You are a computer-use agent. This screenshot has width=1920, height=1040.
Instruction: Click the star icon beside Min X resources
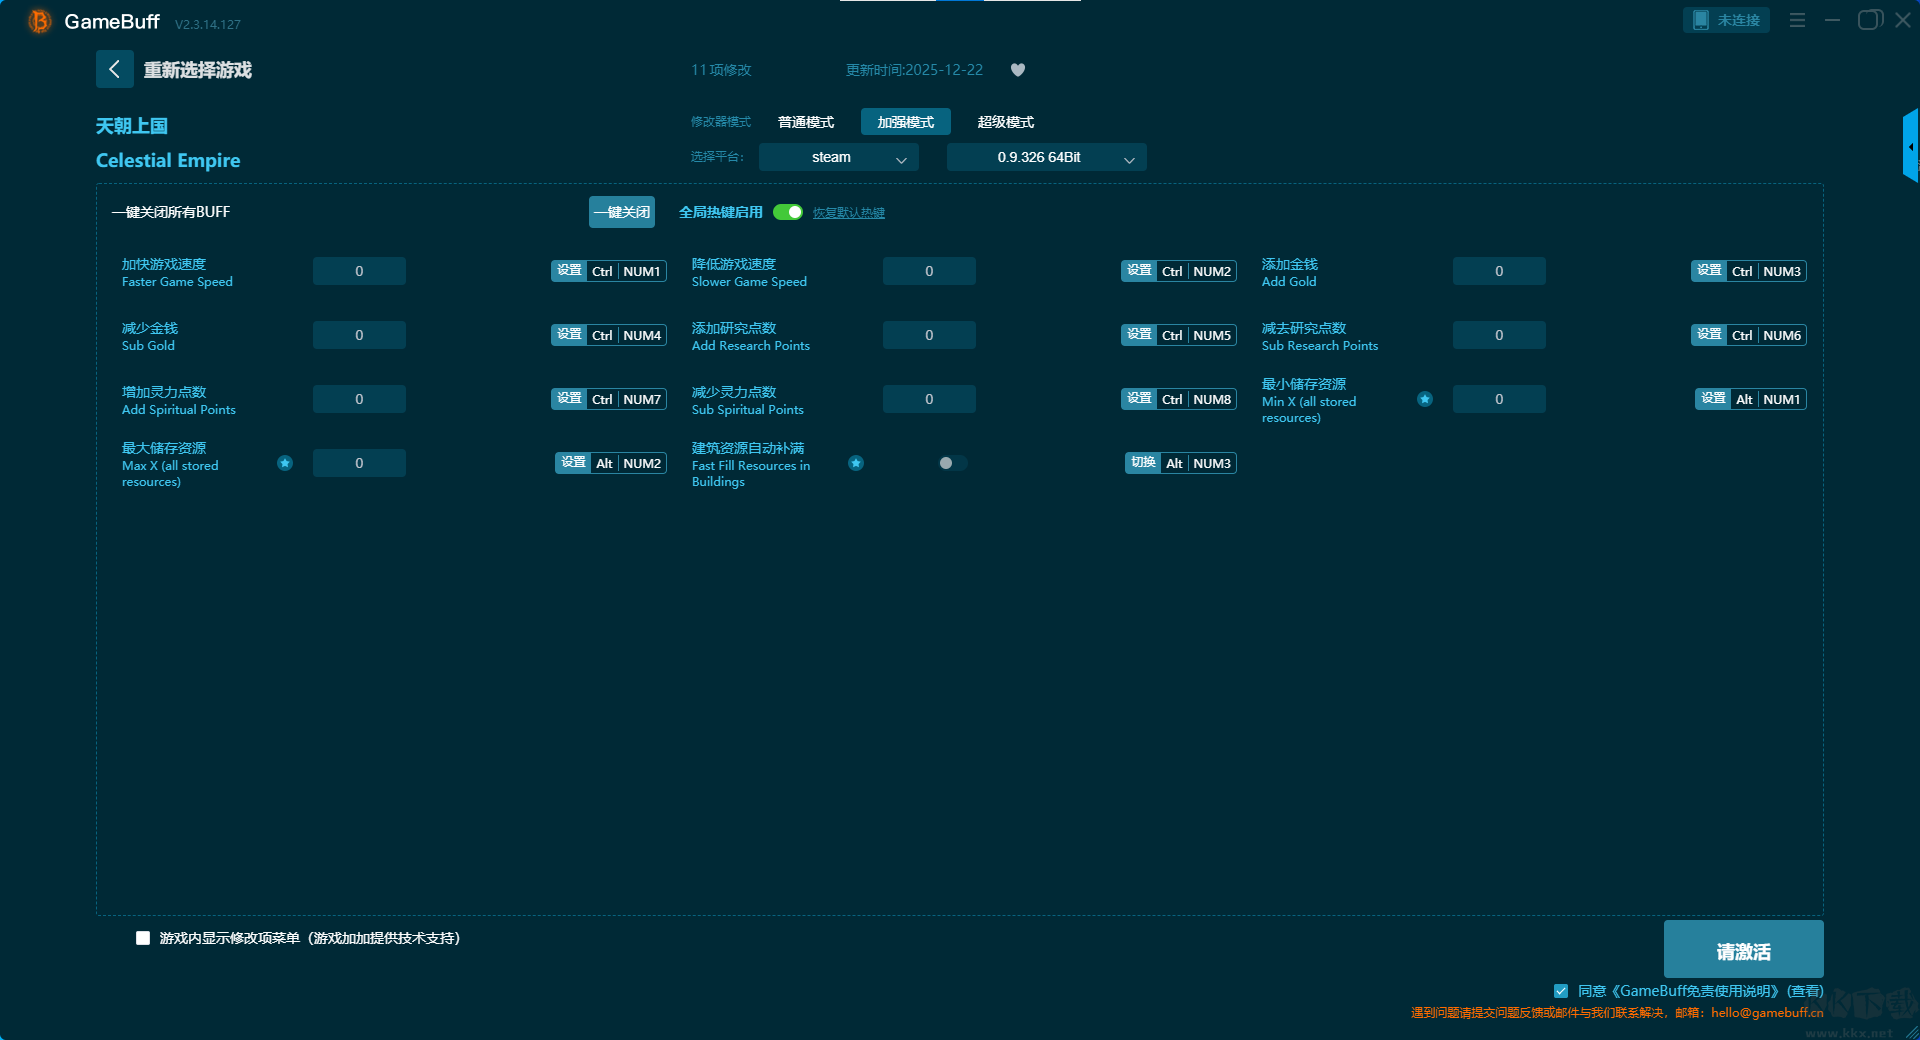point(1425,399)
